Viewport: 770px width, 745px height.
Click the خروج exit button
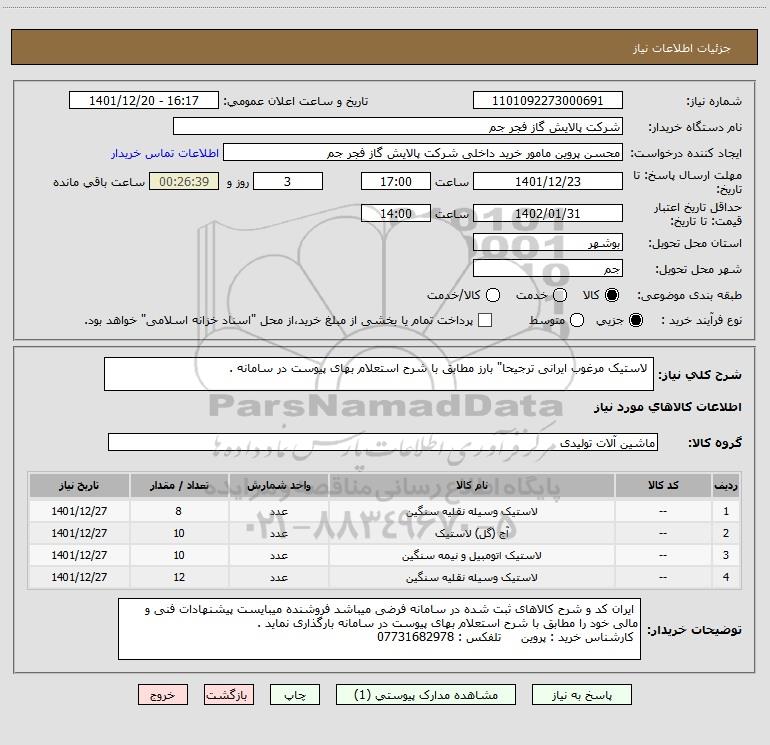click(x=163, y=695)
